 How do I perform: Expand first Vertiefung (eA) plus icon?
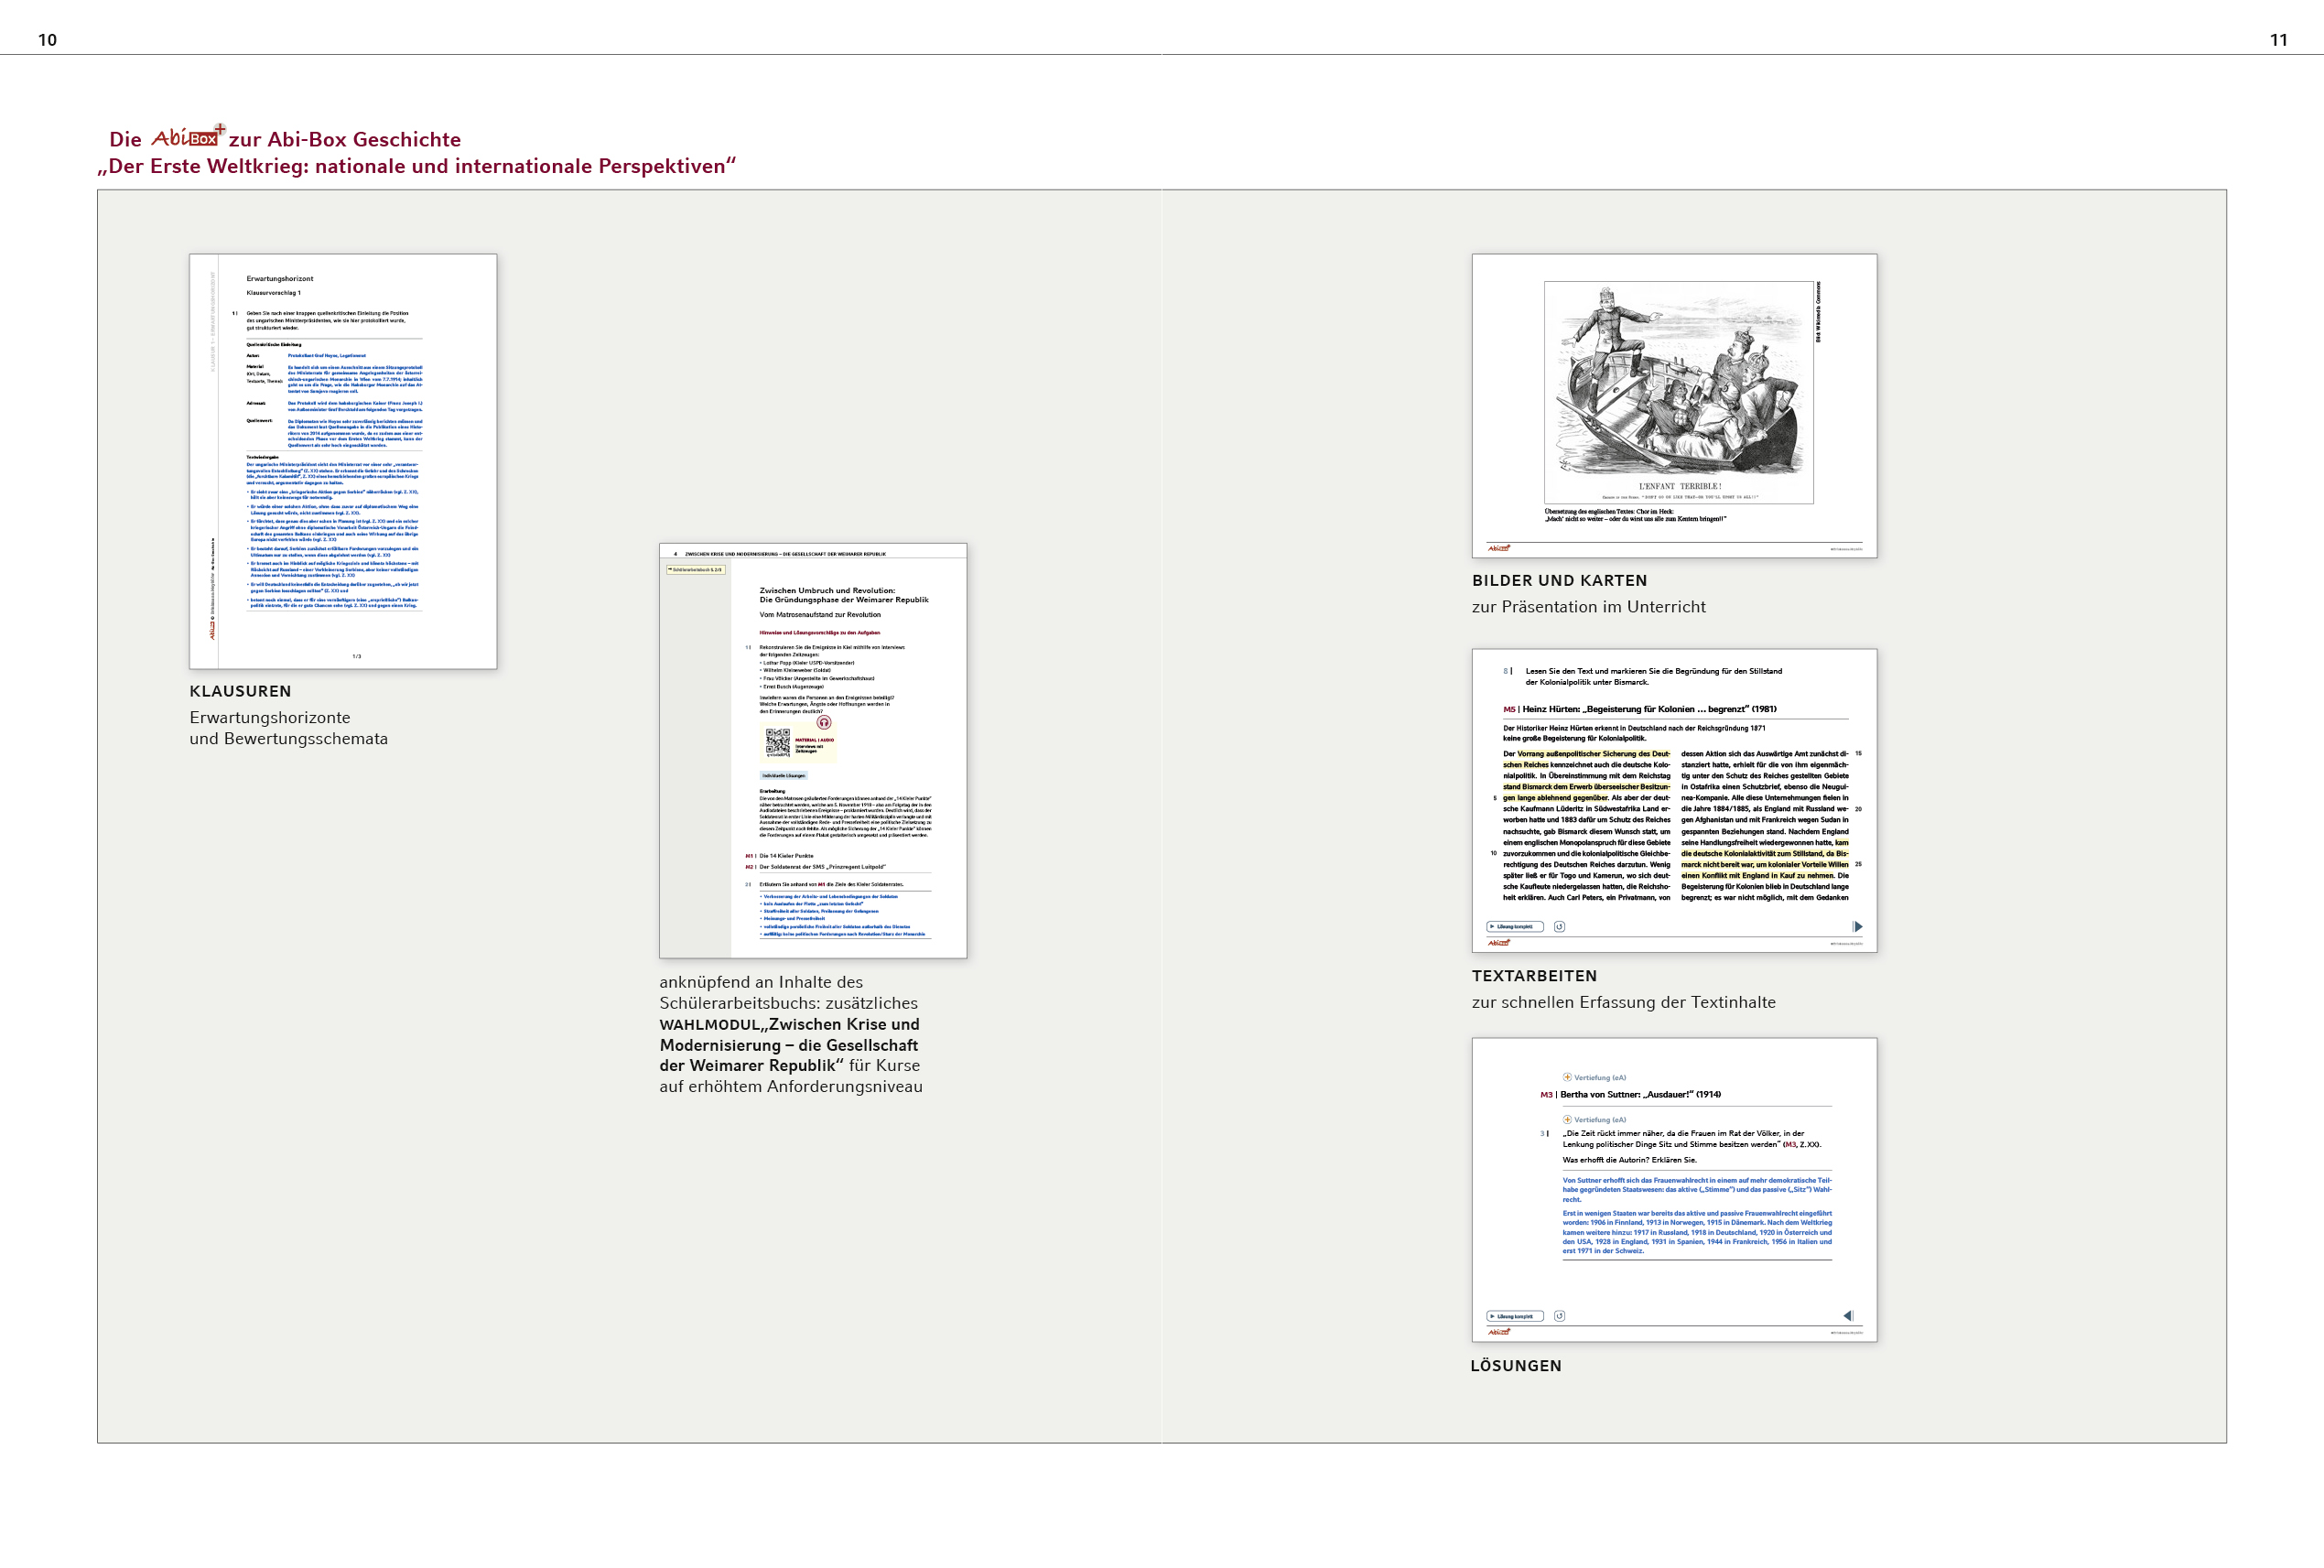click(x=1567, y=1077)
